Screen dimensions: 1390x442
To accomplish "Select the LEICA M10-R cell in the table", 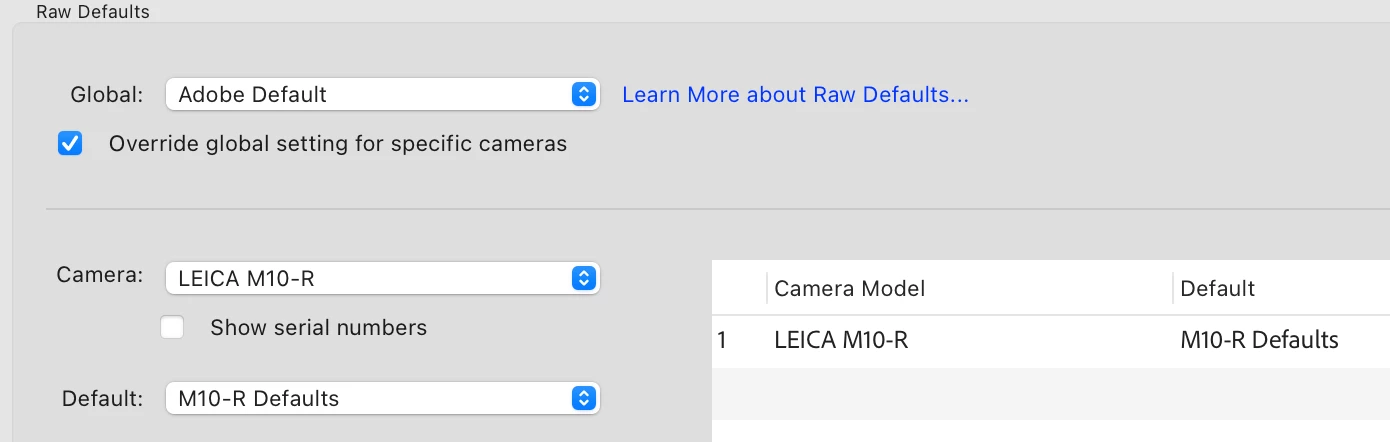I will click(841, 340).
